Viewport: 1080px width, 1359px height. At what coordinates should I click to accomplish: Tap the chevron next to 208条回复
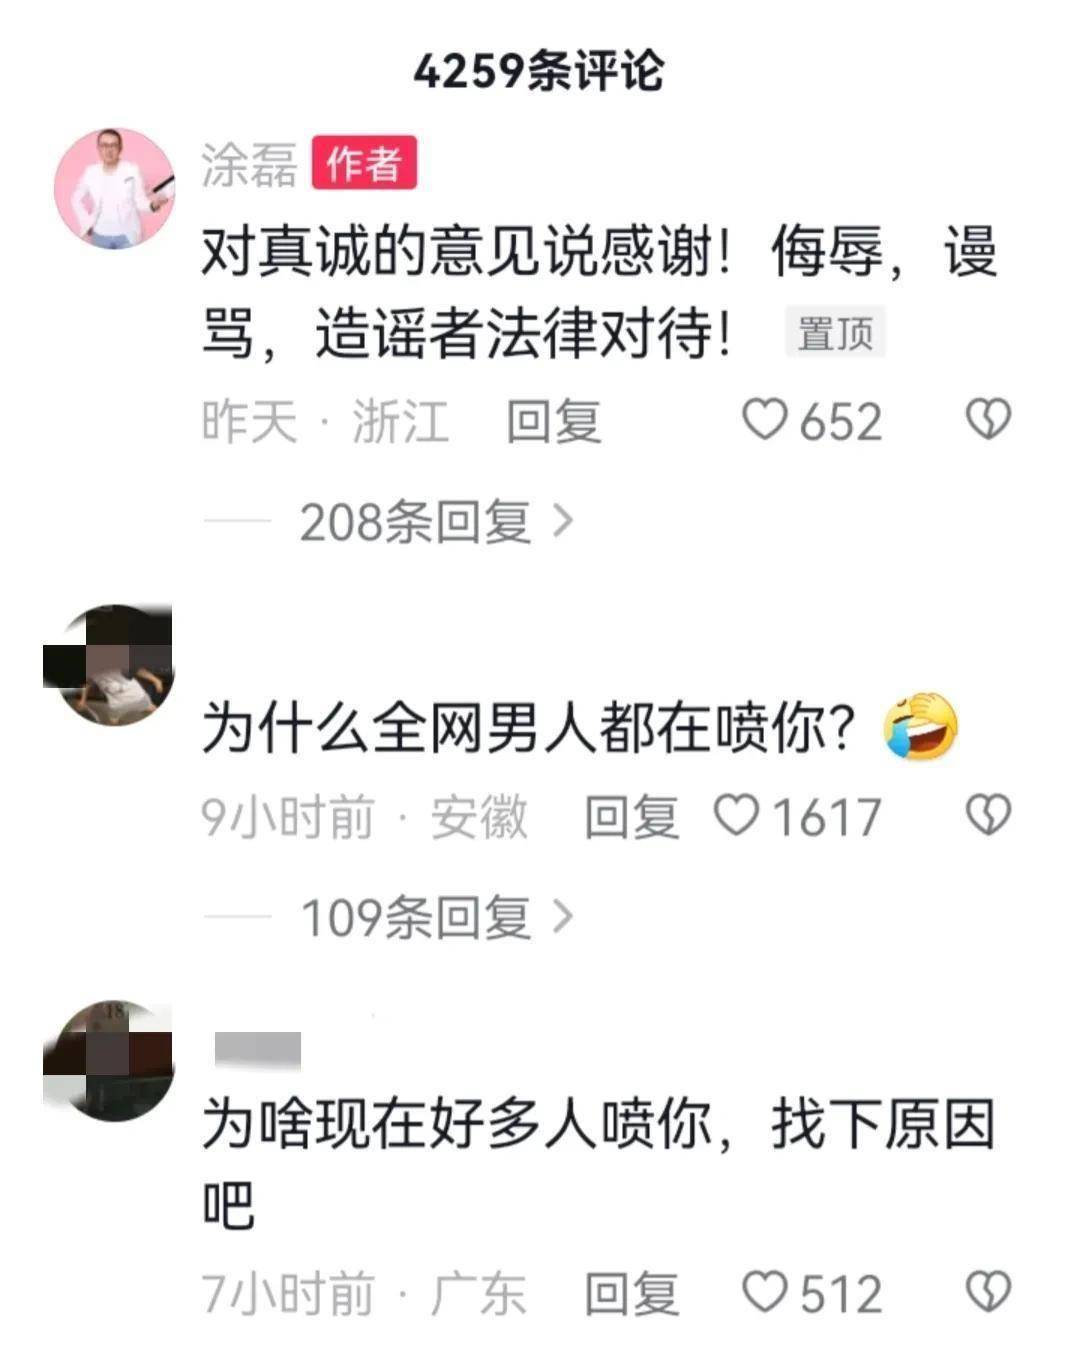(x=563, y=521)
